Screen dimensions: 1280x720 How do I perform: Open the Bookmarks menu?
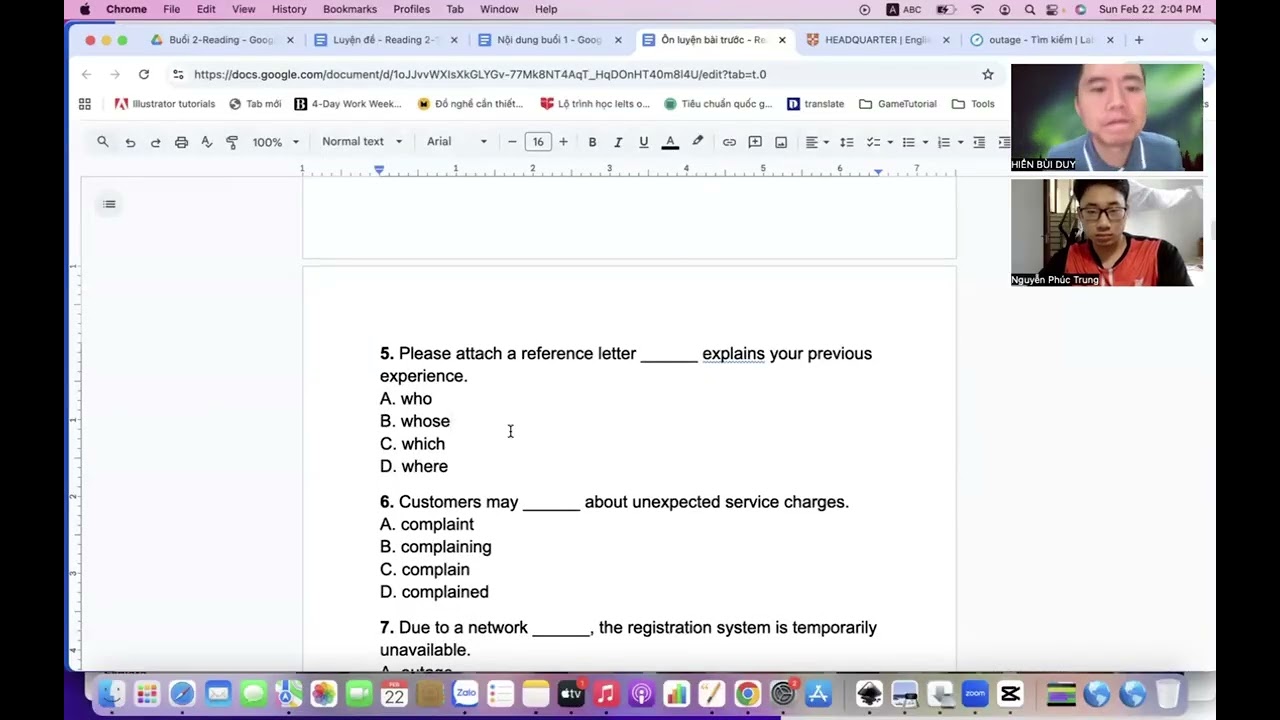(x=350, y=9)
